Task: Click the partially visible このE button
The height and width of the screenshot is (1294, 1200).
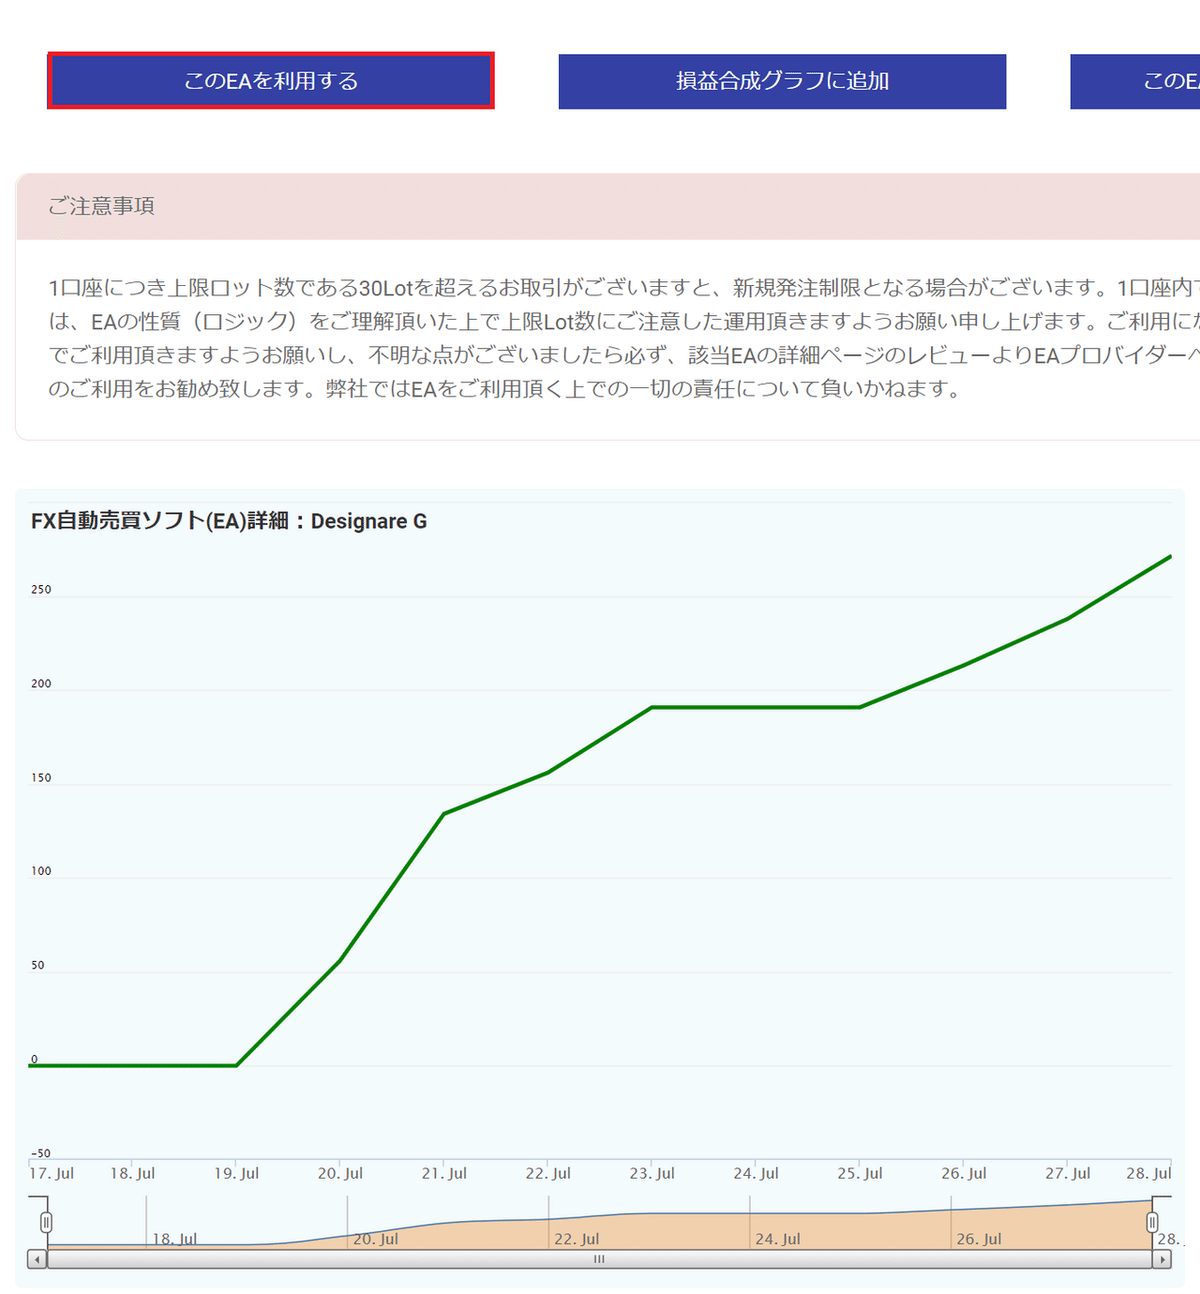Action: (1135, 81)
